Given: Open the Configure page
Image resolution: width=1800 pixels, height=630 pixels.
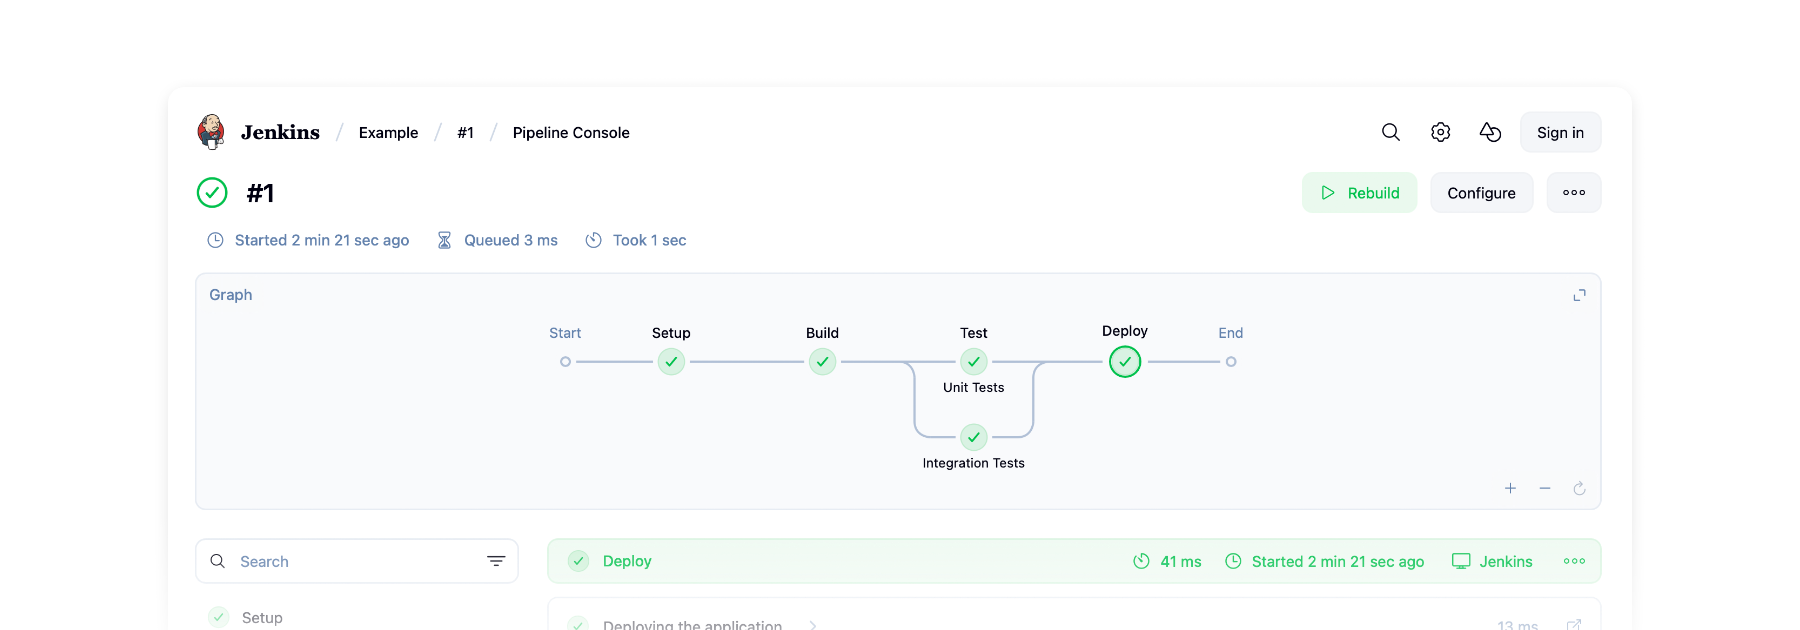Looking at the screenshot, I should click(1481, 192).
